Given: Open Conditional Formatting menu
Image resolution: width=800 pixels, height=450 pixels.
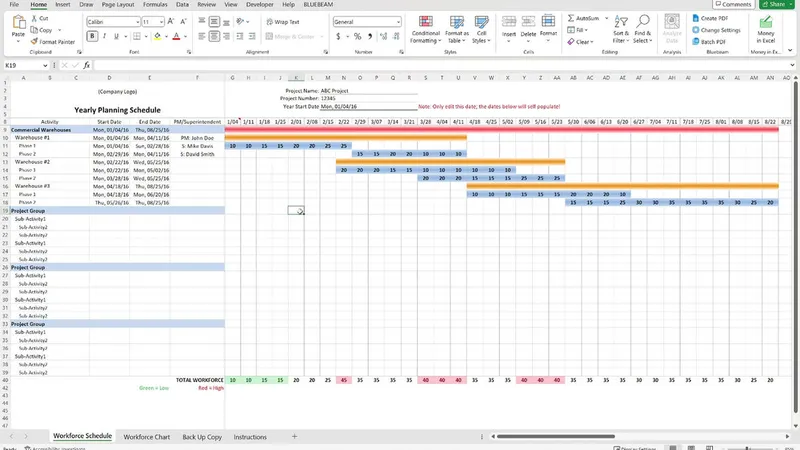Looking at the screenshot, I should pos(426,30).
